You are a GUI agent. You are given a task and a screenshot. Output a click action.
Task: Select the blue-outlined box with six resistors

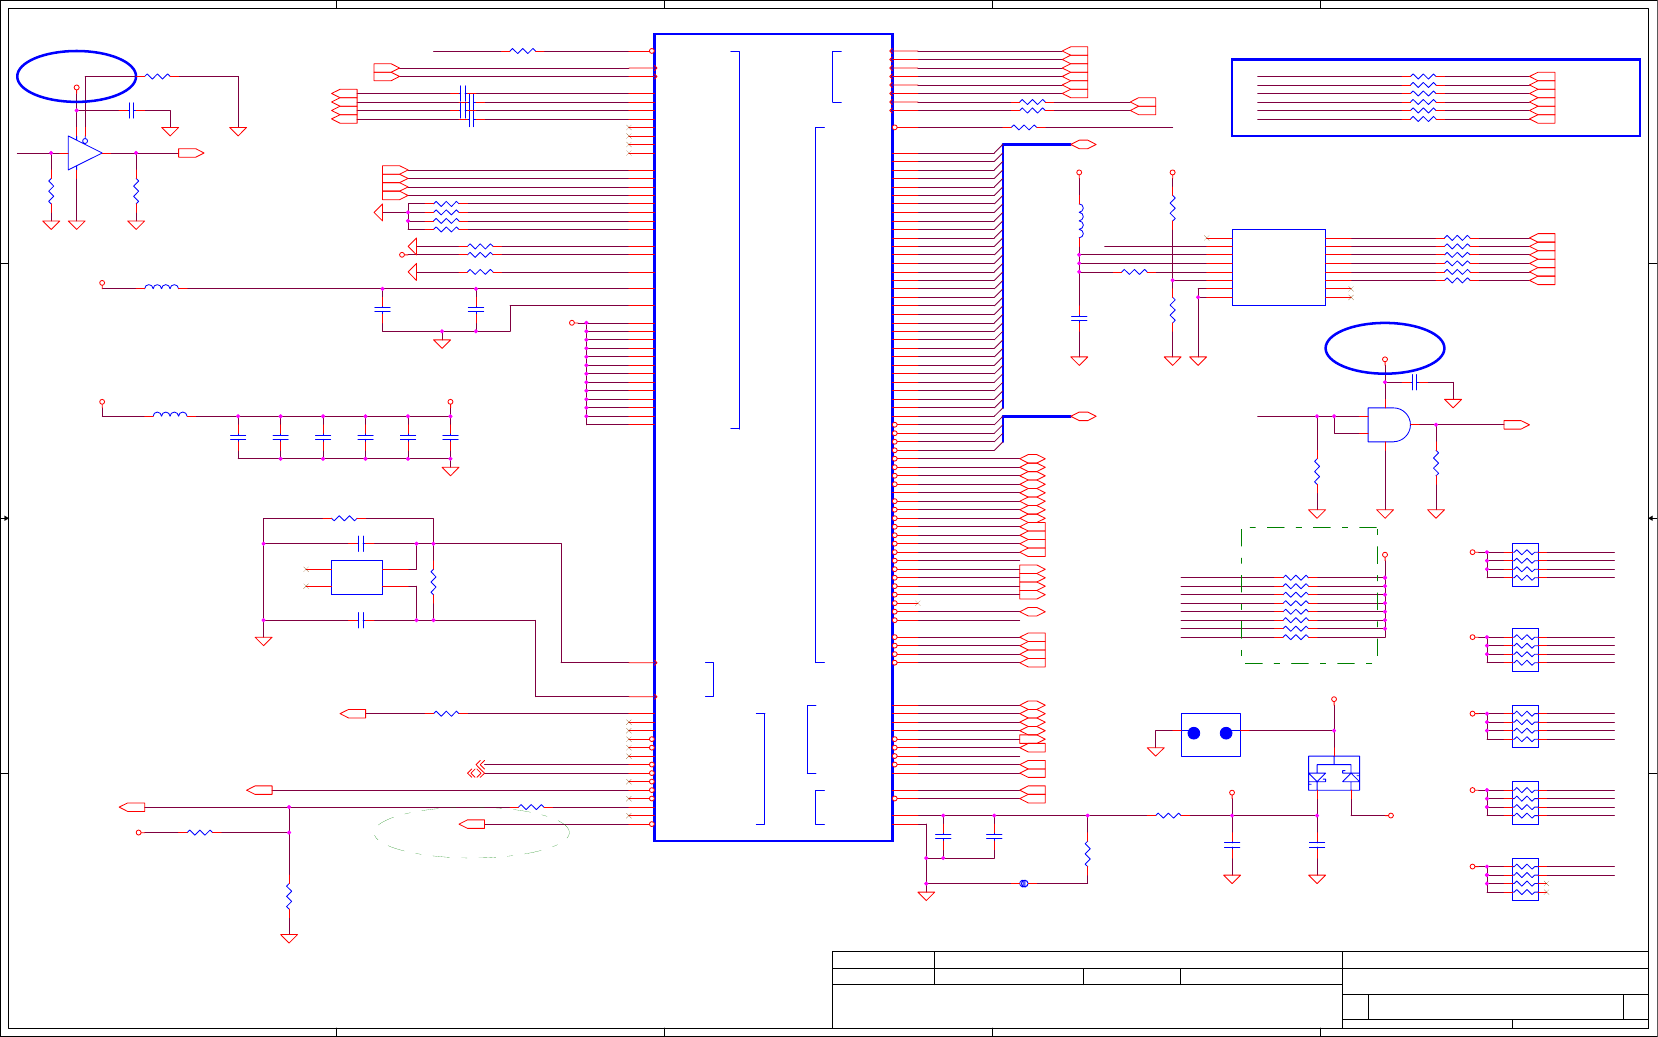1436,97
